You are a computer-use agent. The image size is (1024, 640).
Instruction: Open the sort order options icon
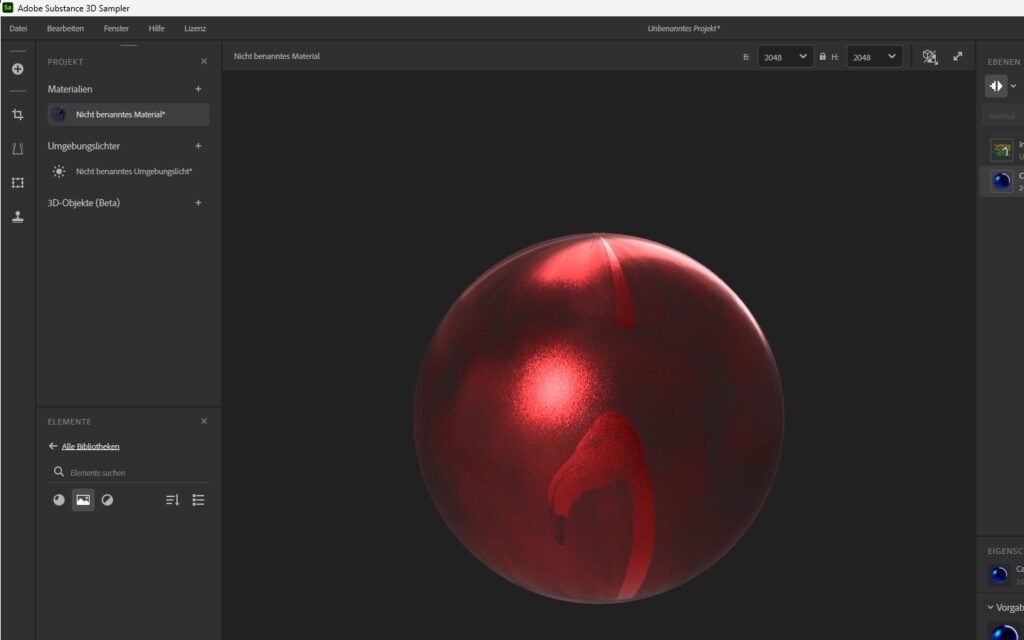click(x=172, y=500)
